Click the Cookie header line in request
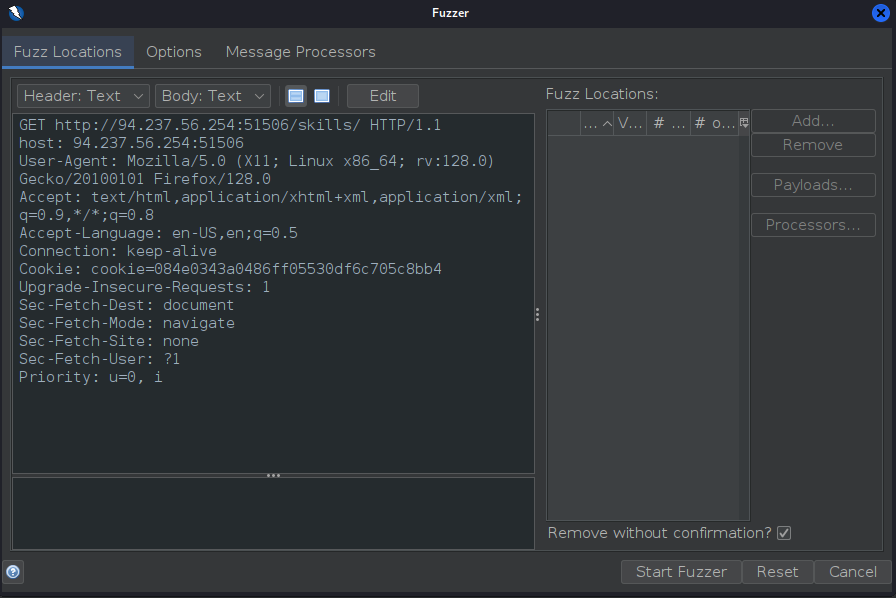 point(230,269)
